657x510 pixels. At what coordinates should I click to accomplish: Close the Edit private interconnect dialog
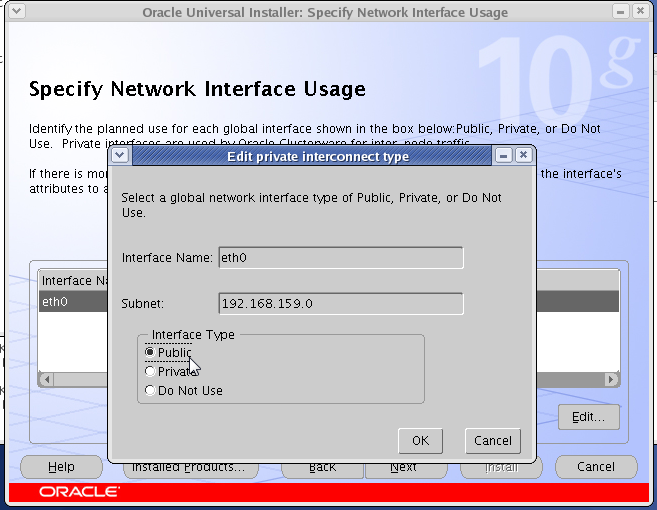tap(523, 155)
